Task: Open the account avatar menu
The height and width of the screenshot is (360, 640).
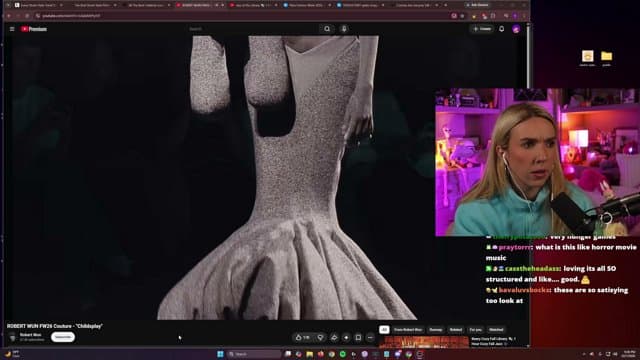Action: (x=516, y=29)
